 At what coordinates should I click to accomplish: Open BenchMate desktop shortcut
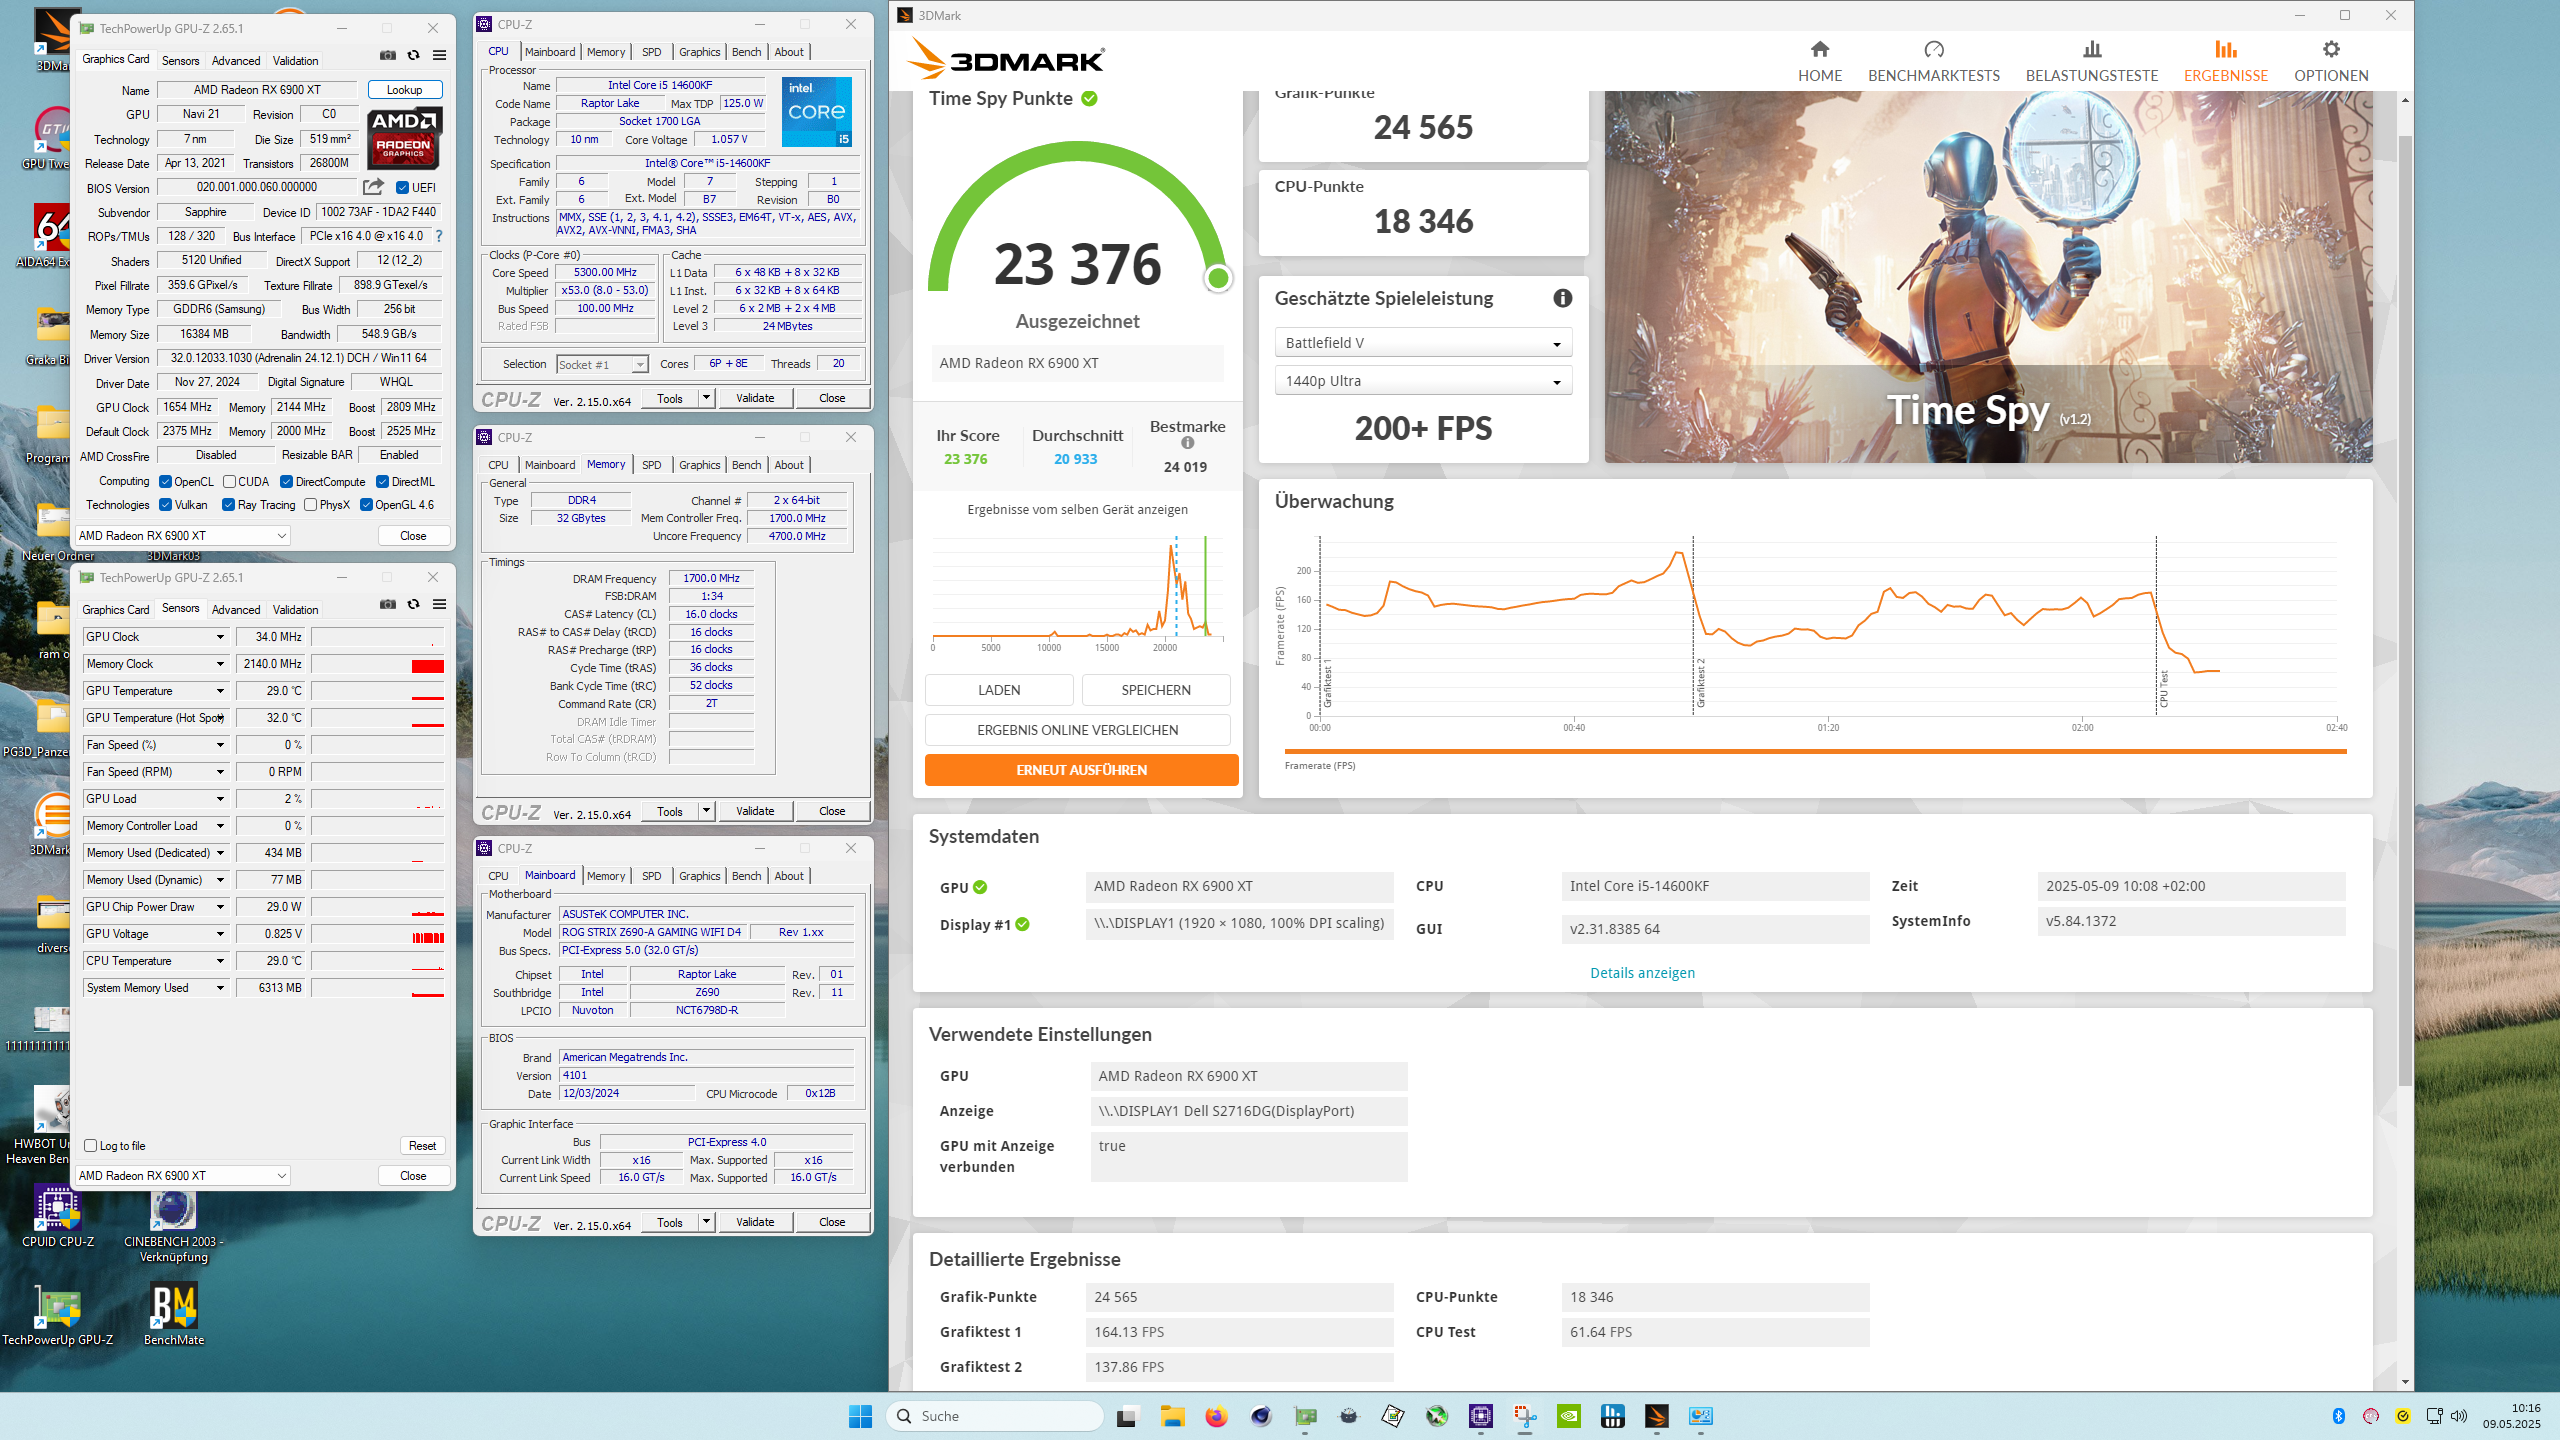[174, 1315]
